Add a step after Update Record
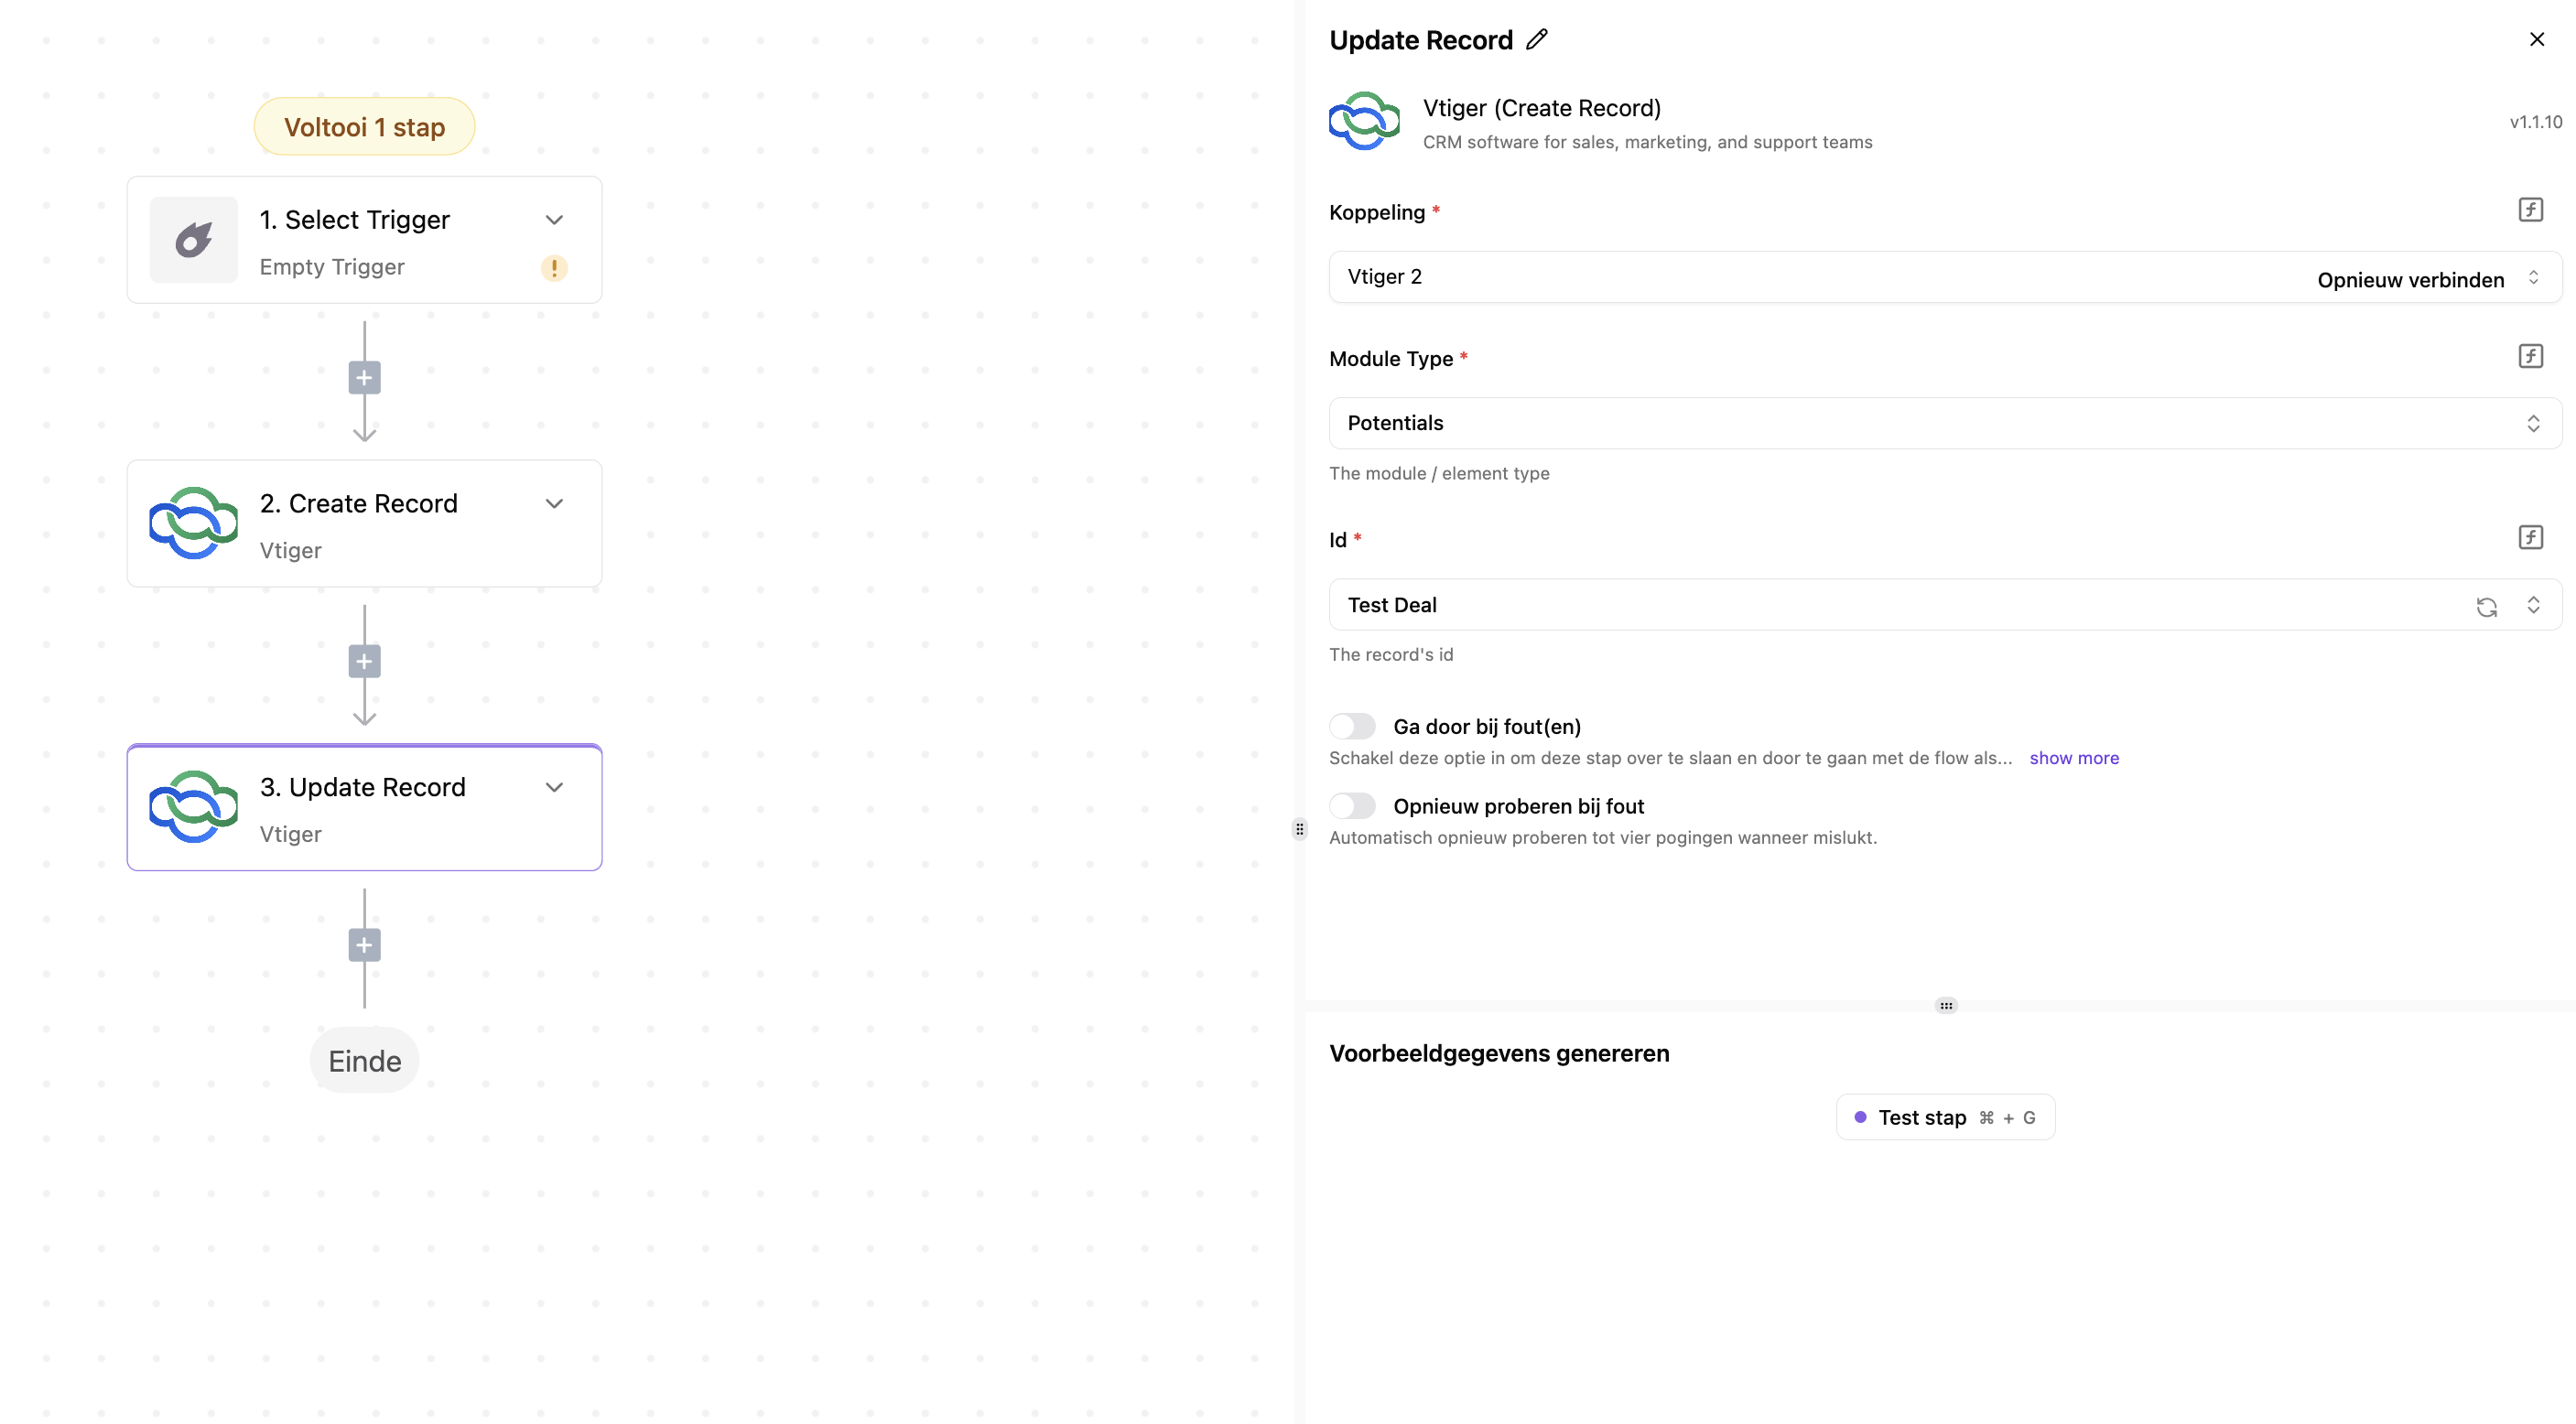Image resolution: width=2576 pixels, height=1424 pixels. click(x=364, y=946)
